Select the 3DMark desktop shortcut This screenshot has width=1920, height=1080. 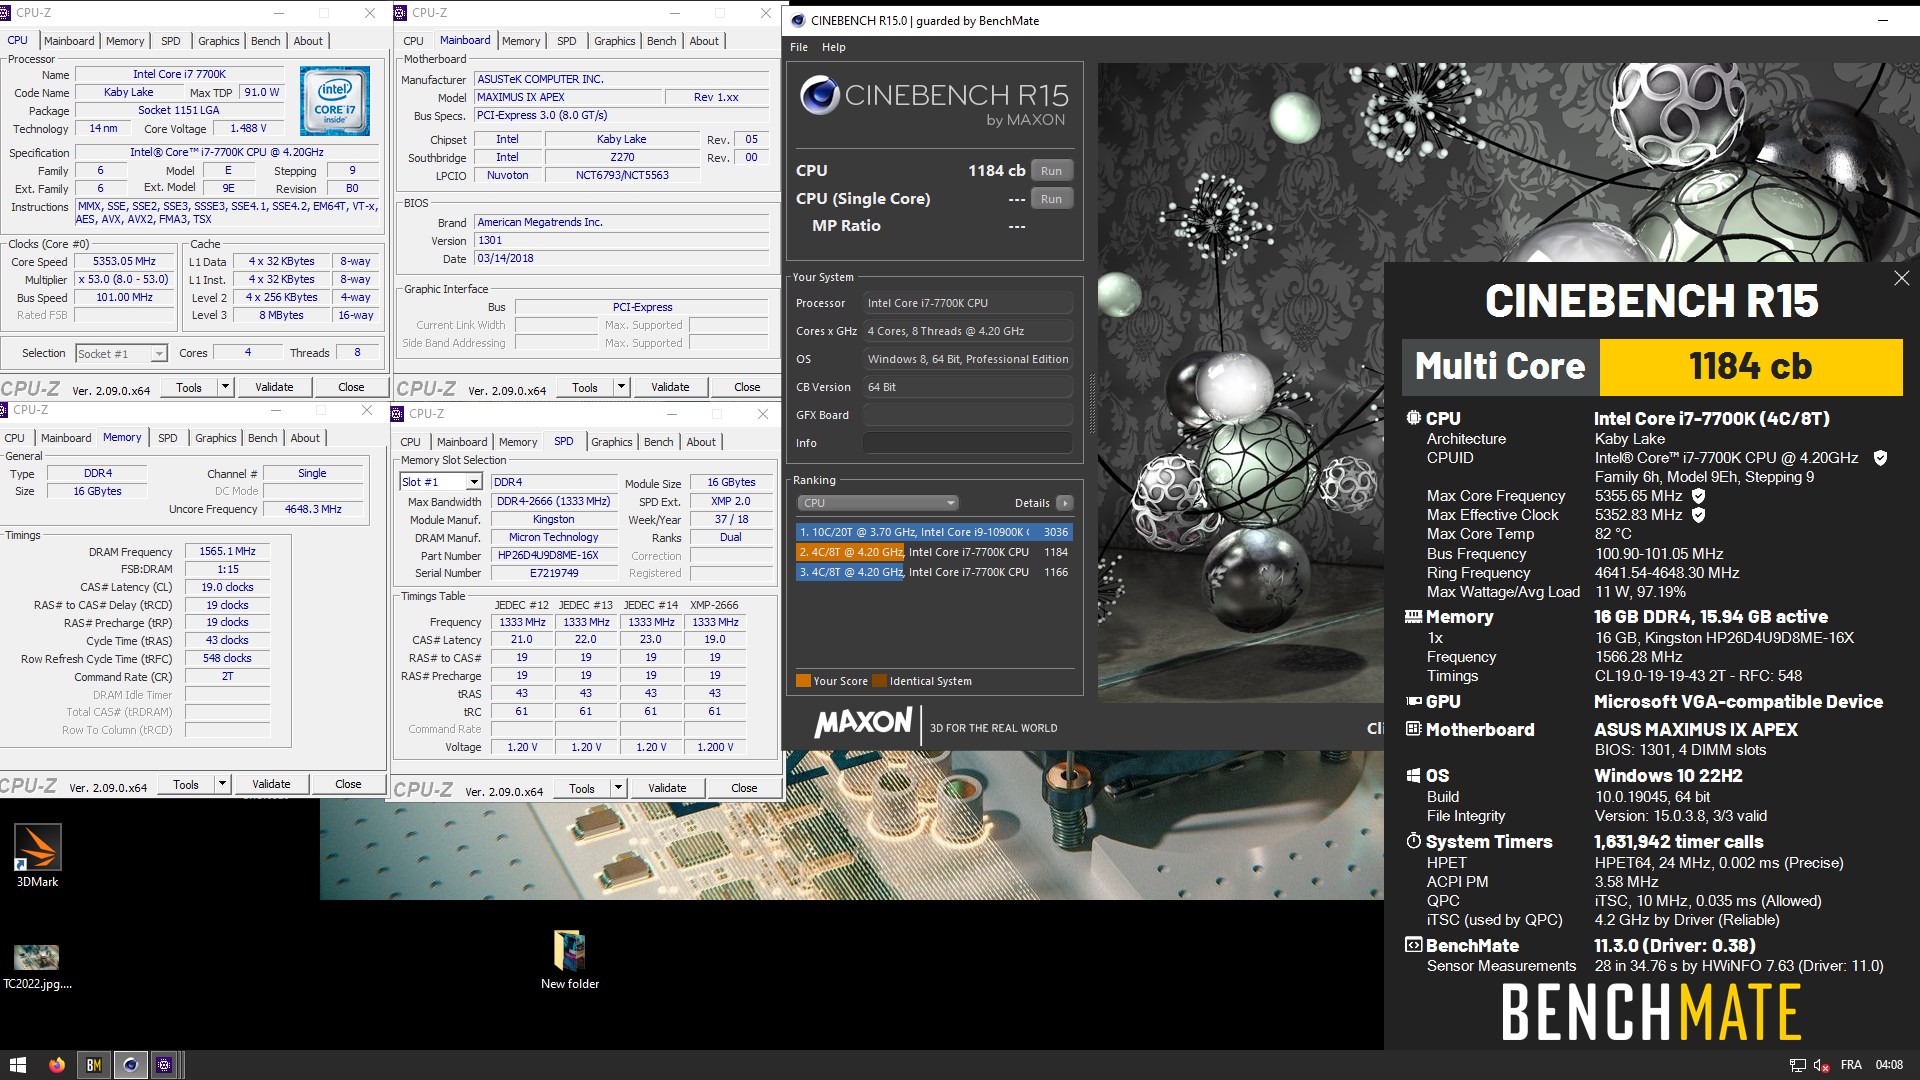tap(37, 856)
